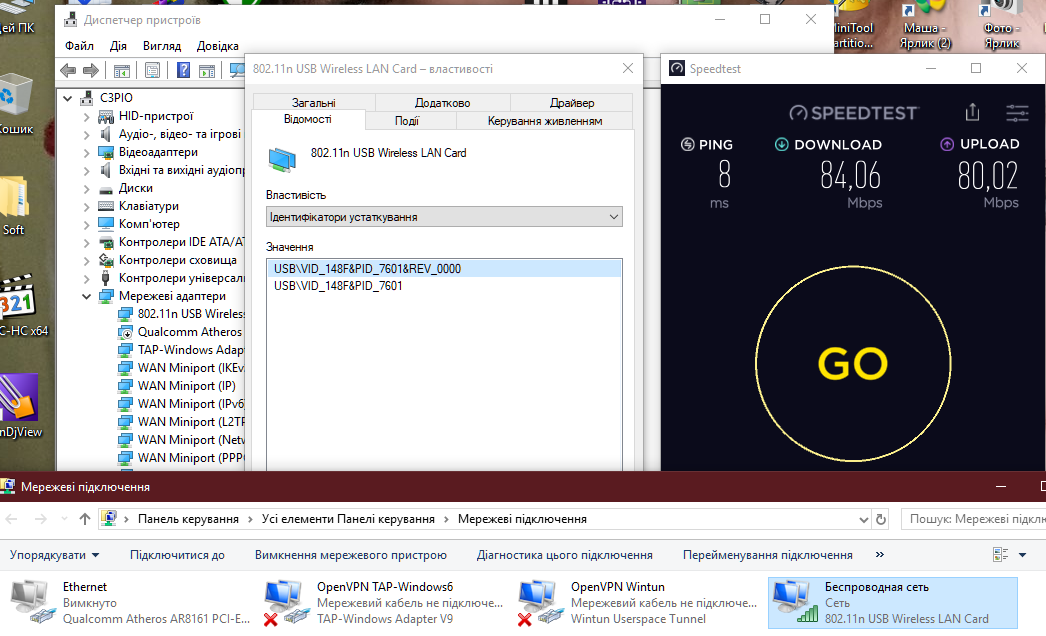
Task: Open the view options dropdown arrow
Action: (1023, 555)
